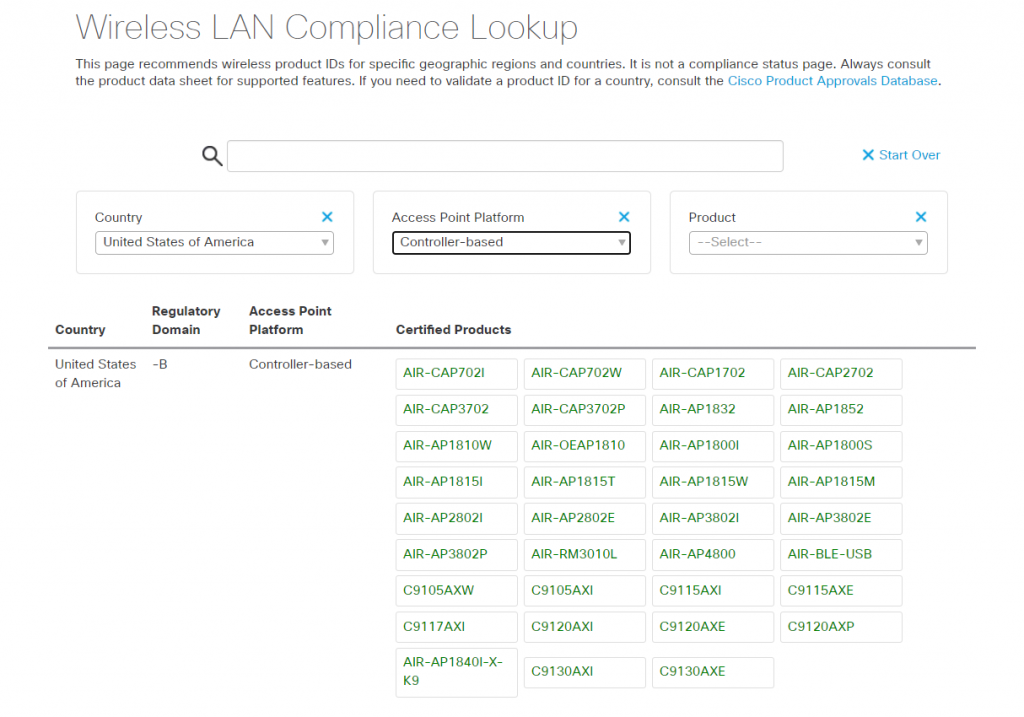Click the -B regulatory domain cell
This screenshot has width=1024, height=717.
click(160, 364)
